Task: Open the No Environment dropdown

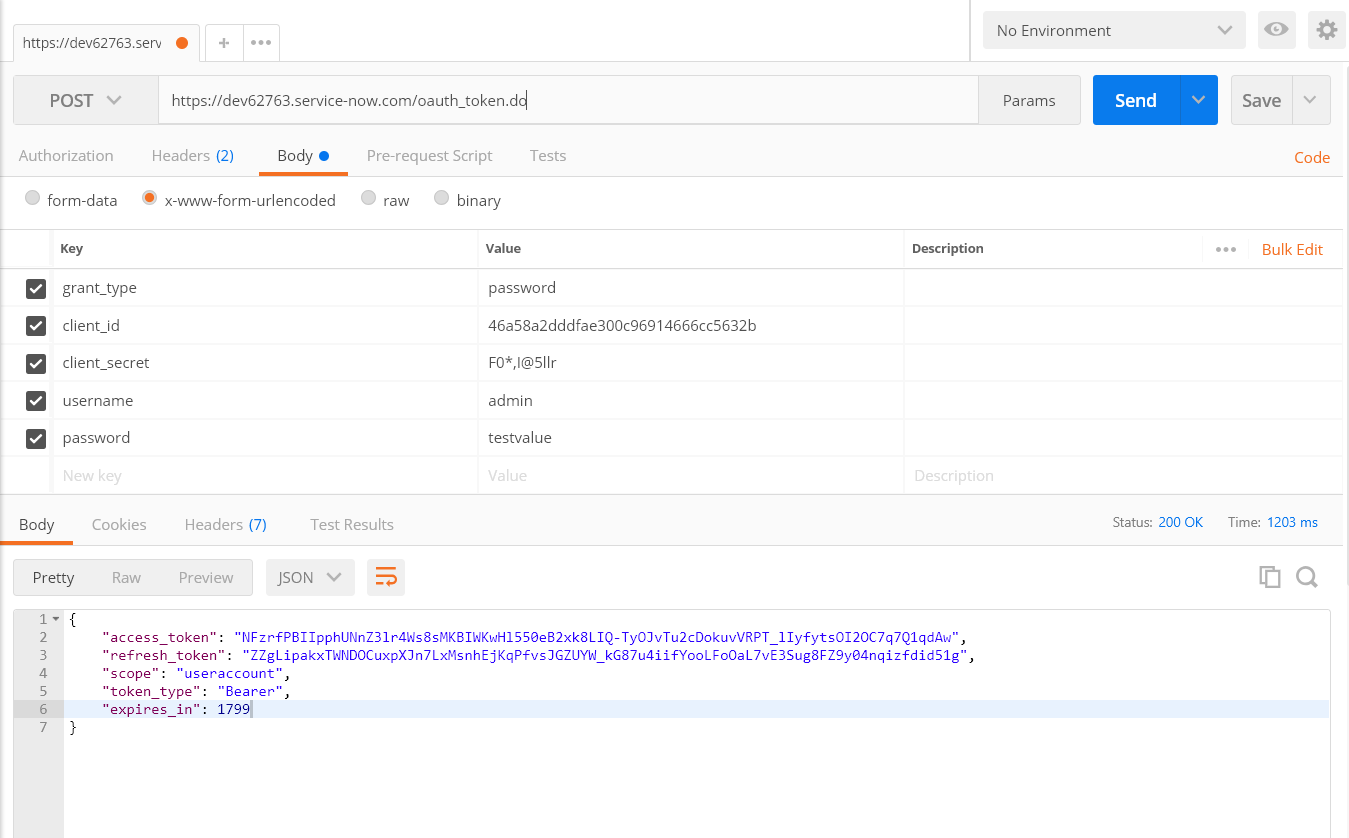Action: click(1113, 30)
